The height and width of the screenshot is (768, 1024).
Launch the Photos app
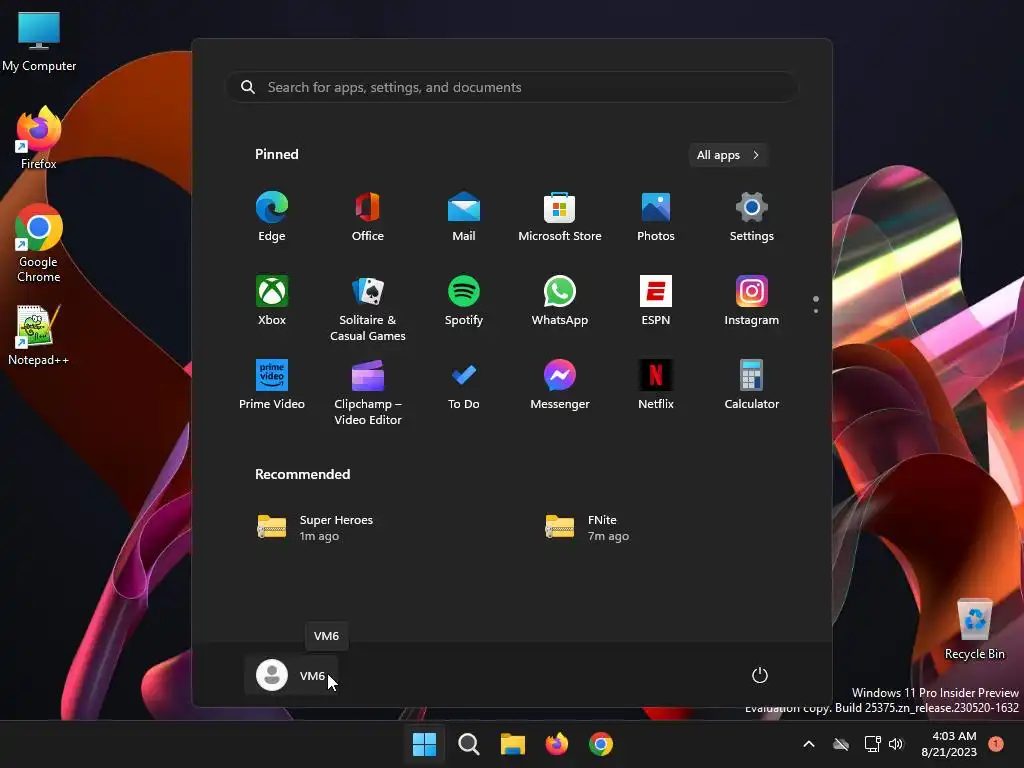tap(656, 217)
